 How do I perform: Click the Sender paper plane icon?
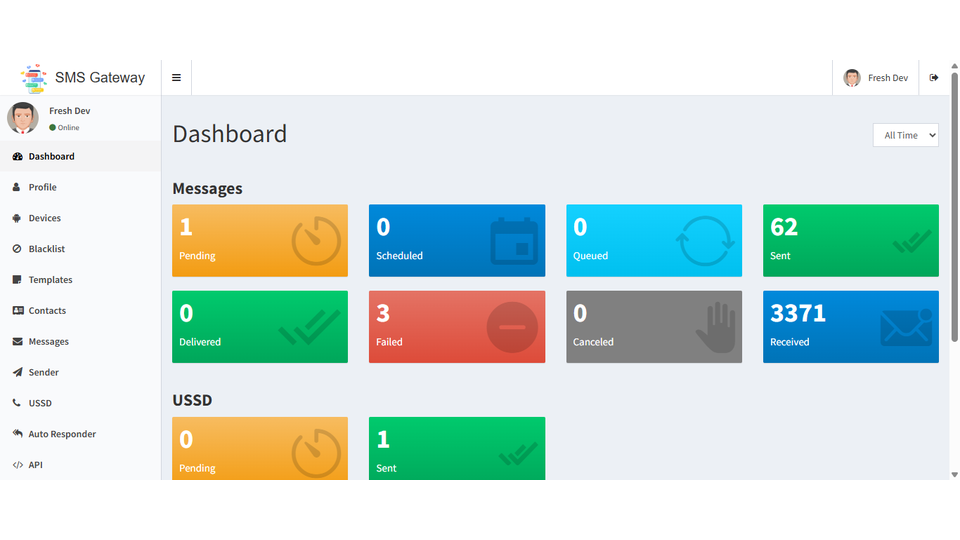click(17, 372)
